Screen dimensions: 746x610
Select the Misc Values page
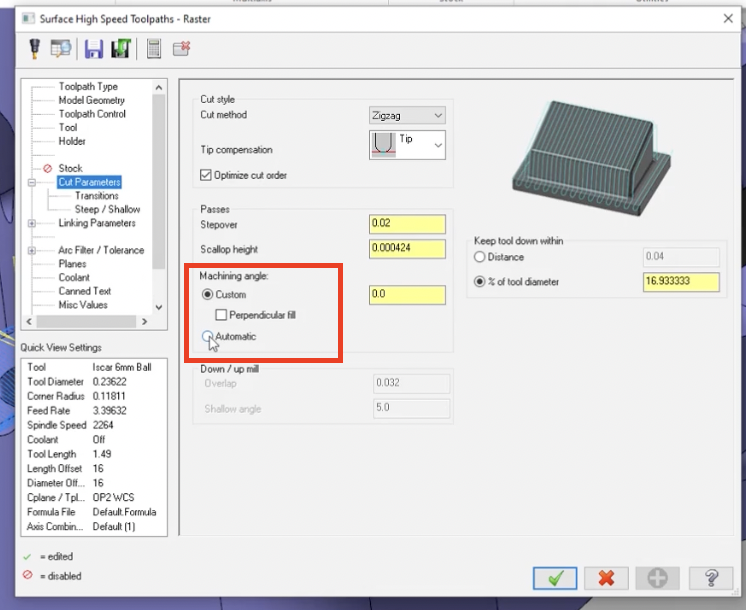click(83, 305)
